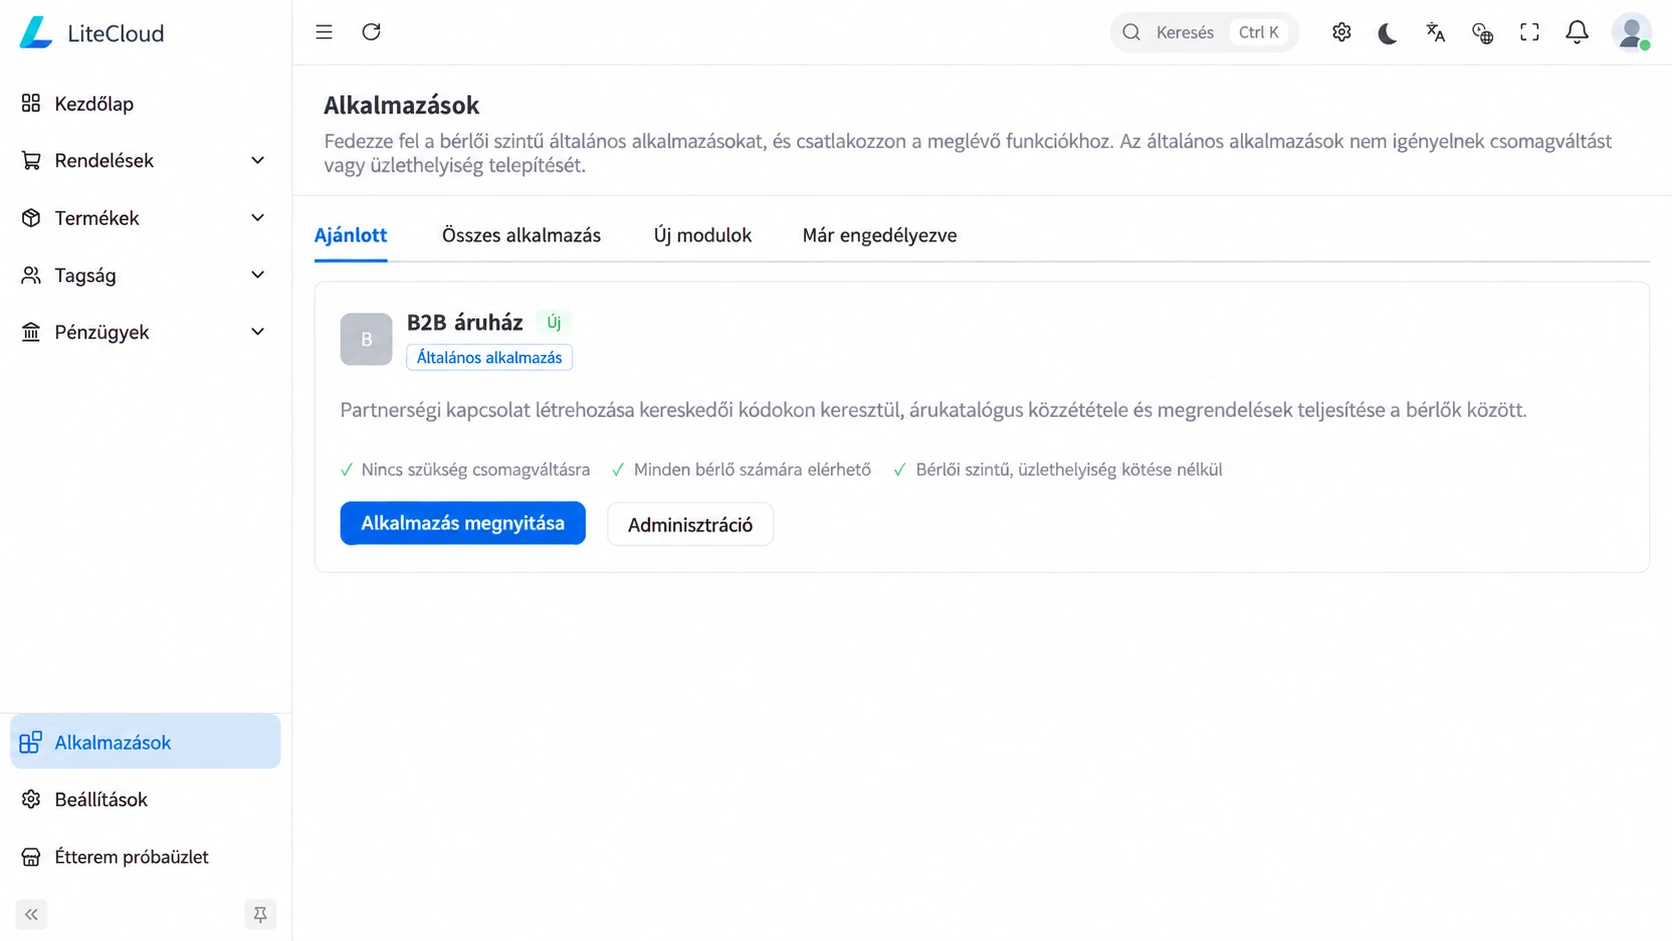
Task: Click the Általános alkalmazás tag
Action: [x=489, y=357]
